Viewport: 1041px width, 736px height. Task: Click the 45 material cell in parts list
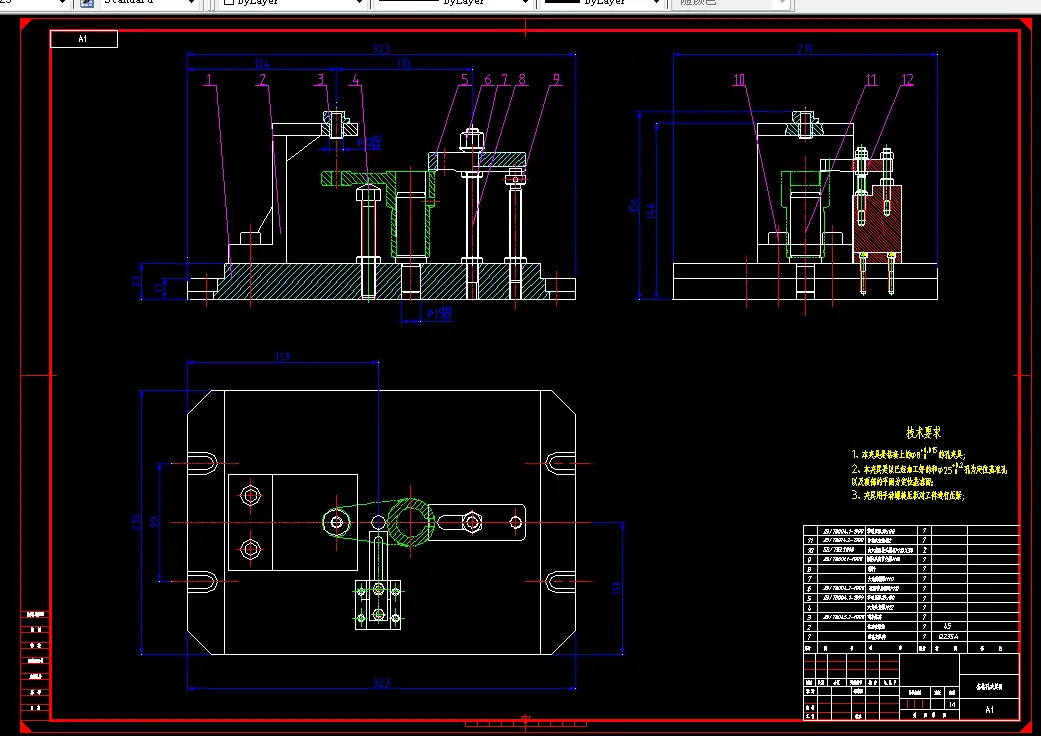pos(949,626)
